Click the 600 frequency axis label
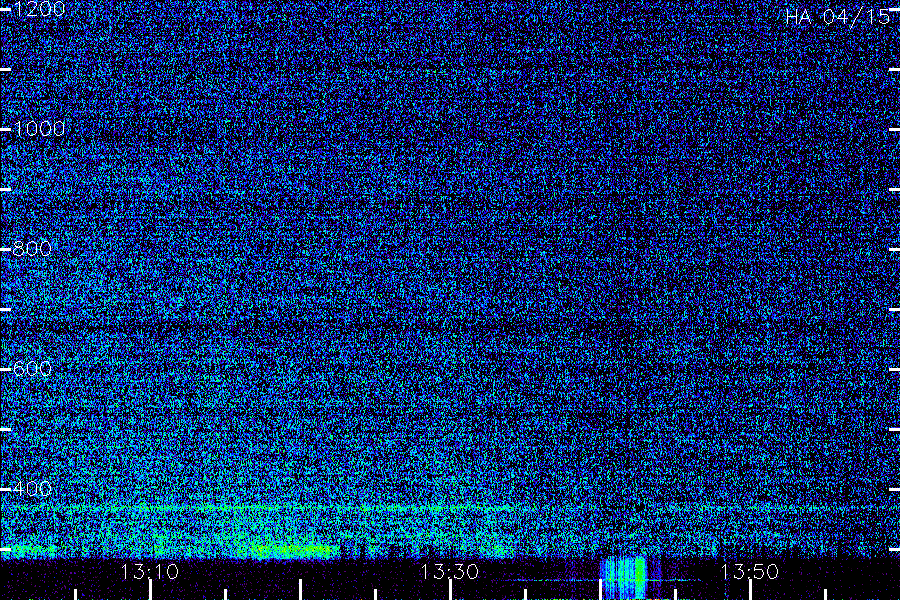 [32, 369]
